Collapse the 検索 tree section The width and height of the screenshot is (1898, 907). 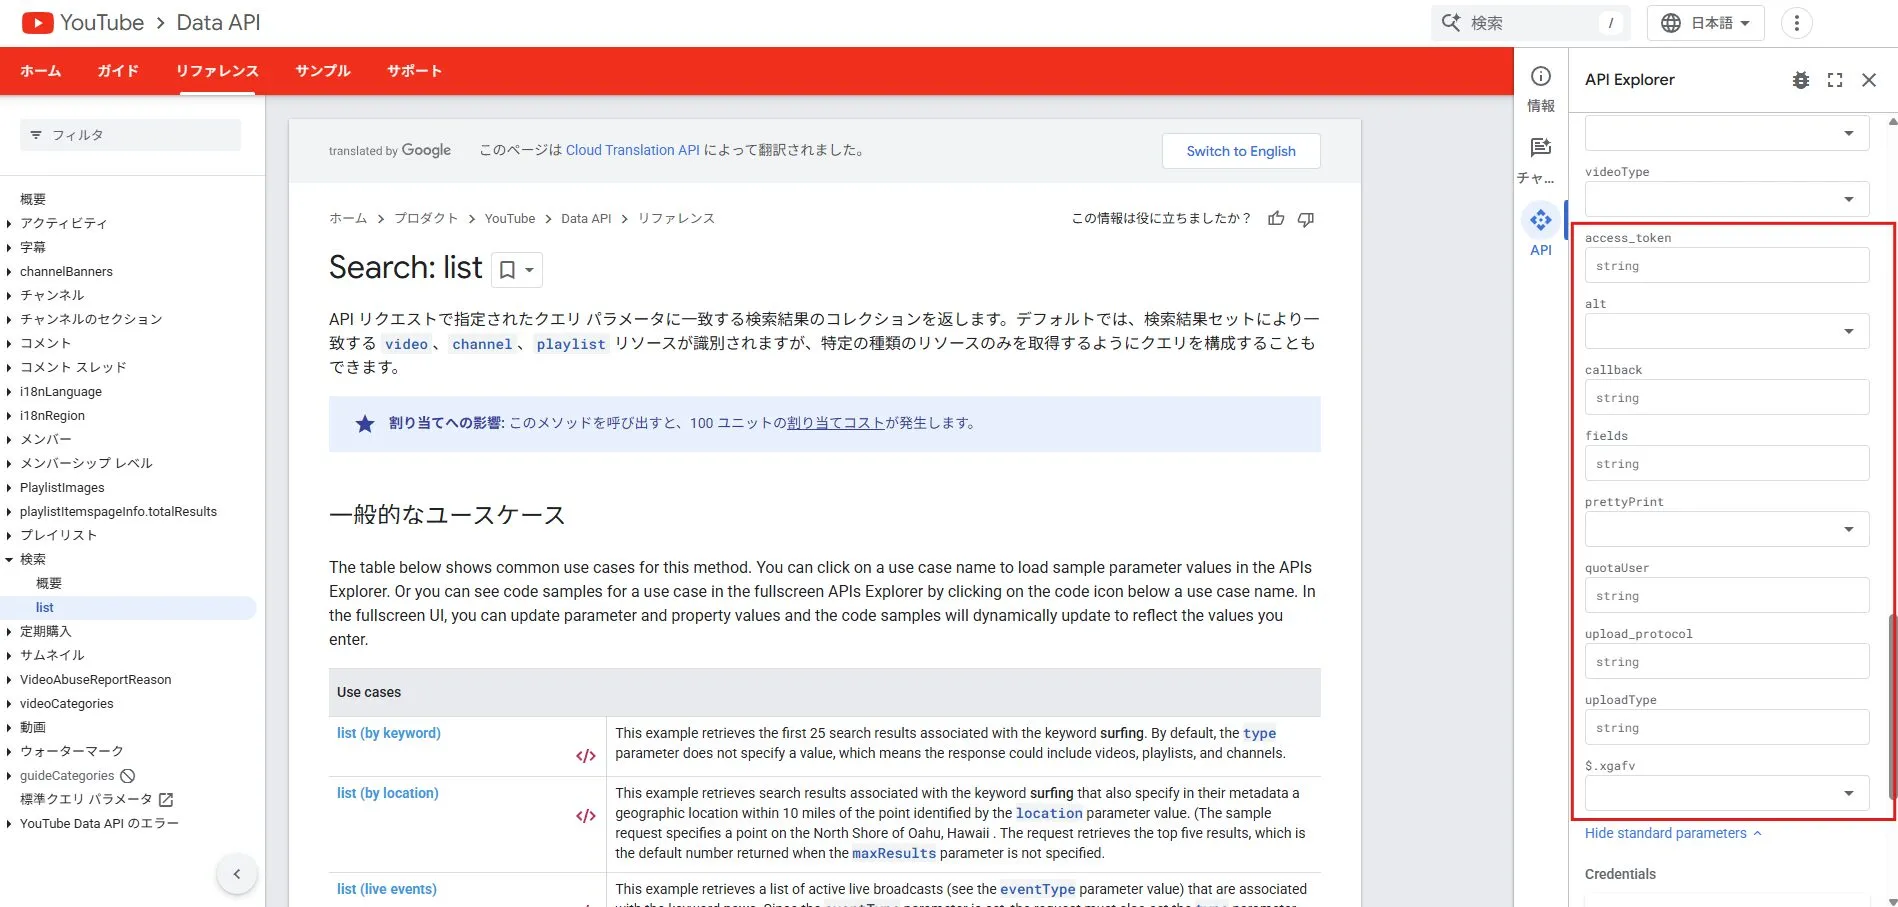point(9,559)
